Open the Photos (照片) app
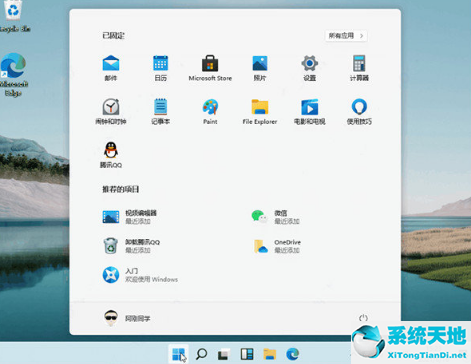This screenshot has width=471, height=364. 260,68
